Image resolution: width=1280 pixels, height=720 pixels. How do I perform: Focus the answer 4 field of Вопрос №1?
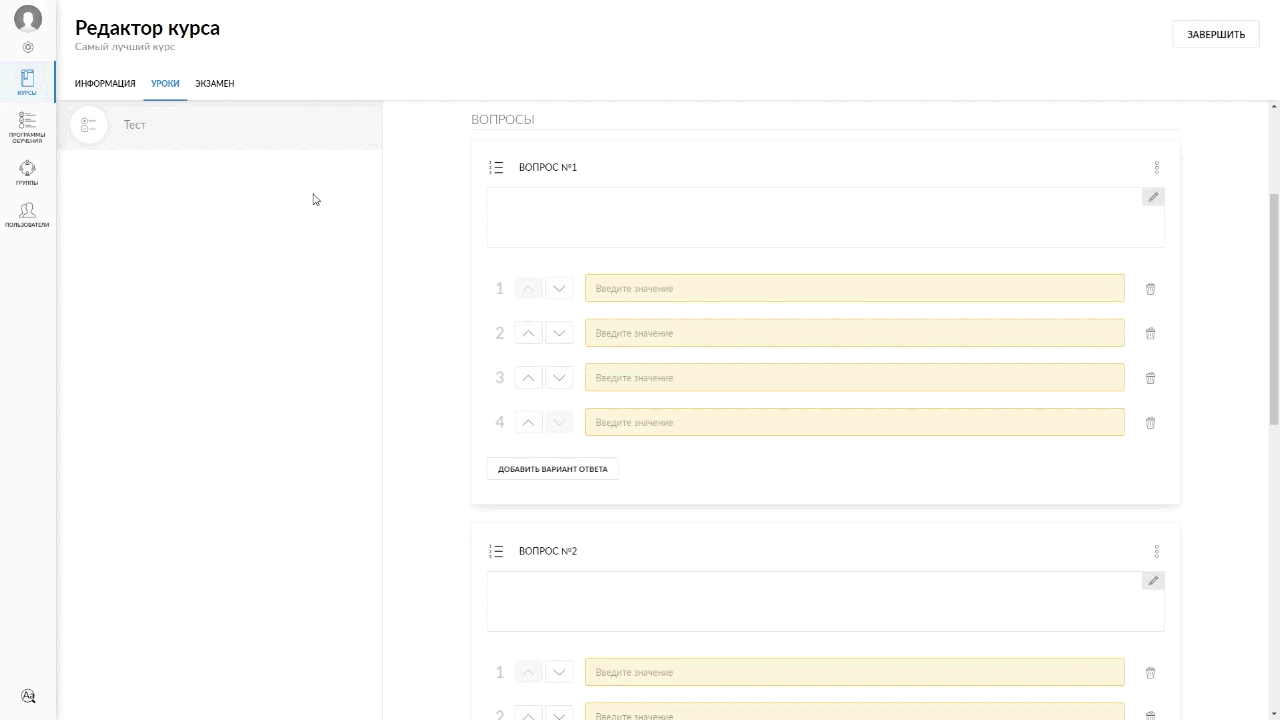[x=855, y=422]
